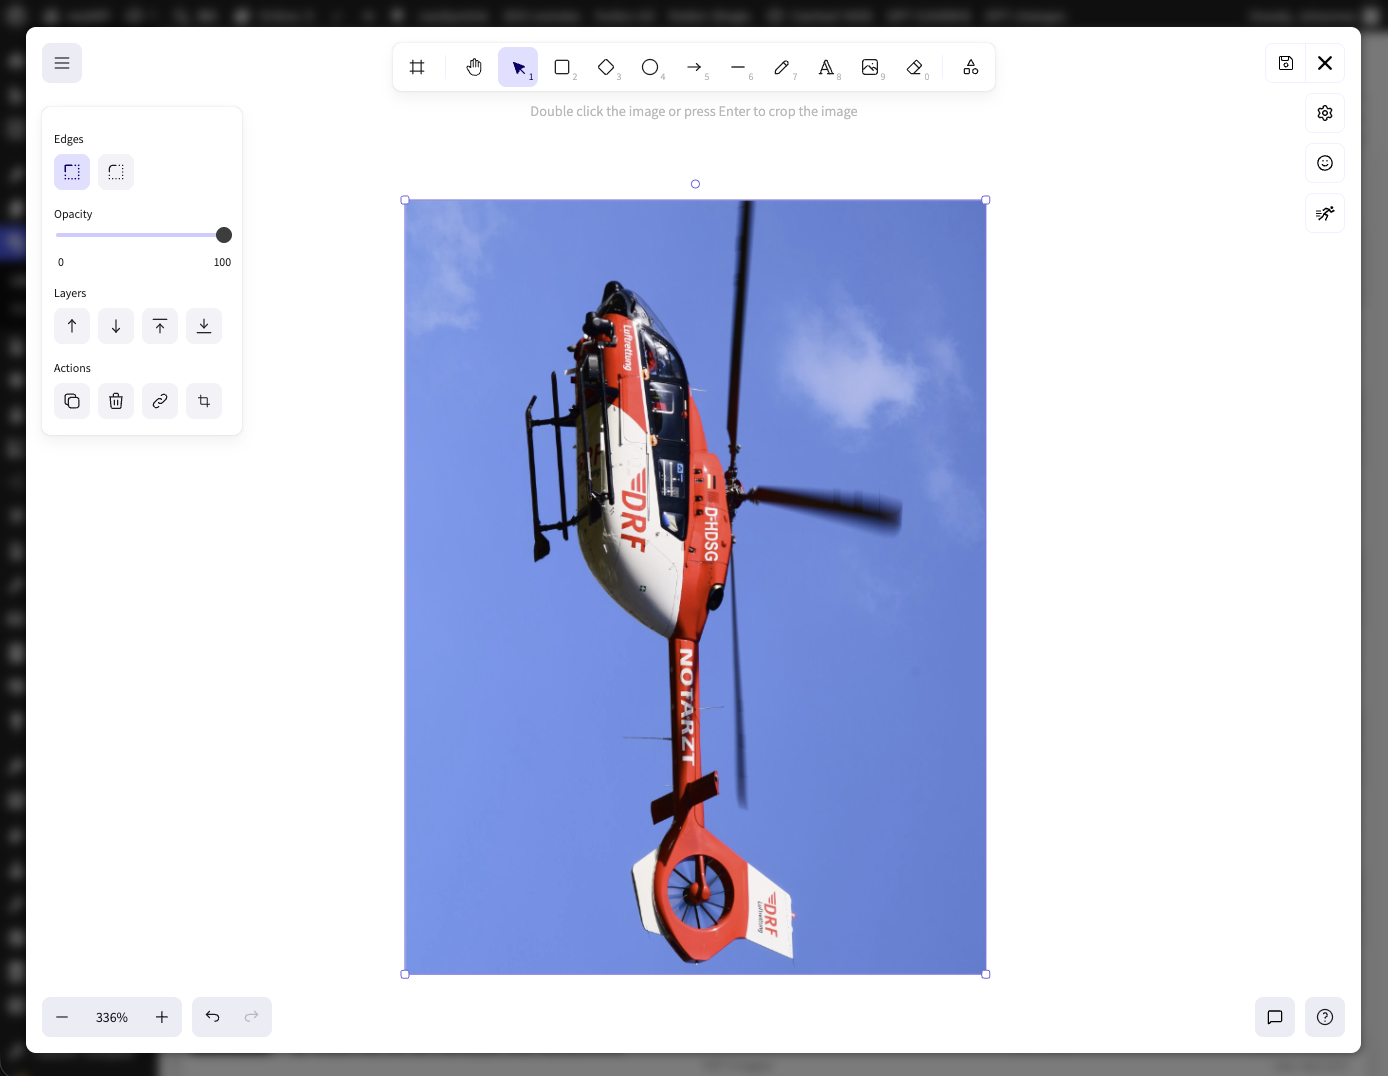Delete the selected image with trash icon

(116, 401)
